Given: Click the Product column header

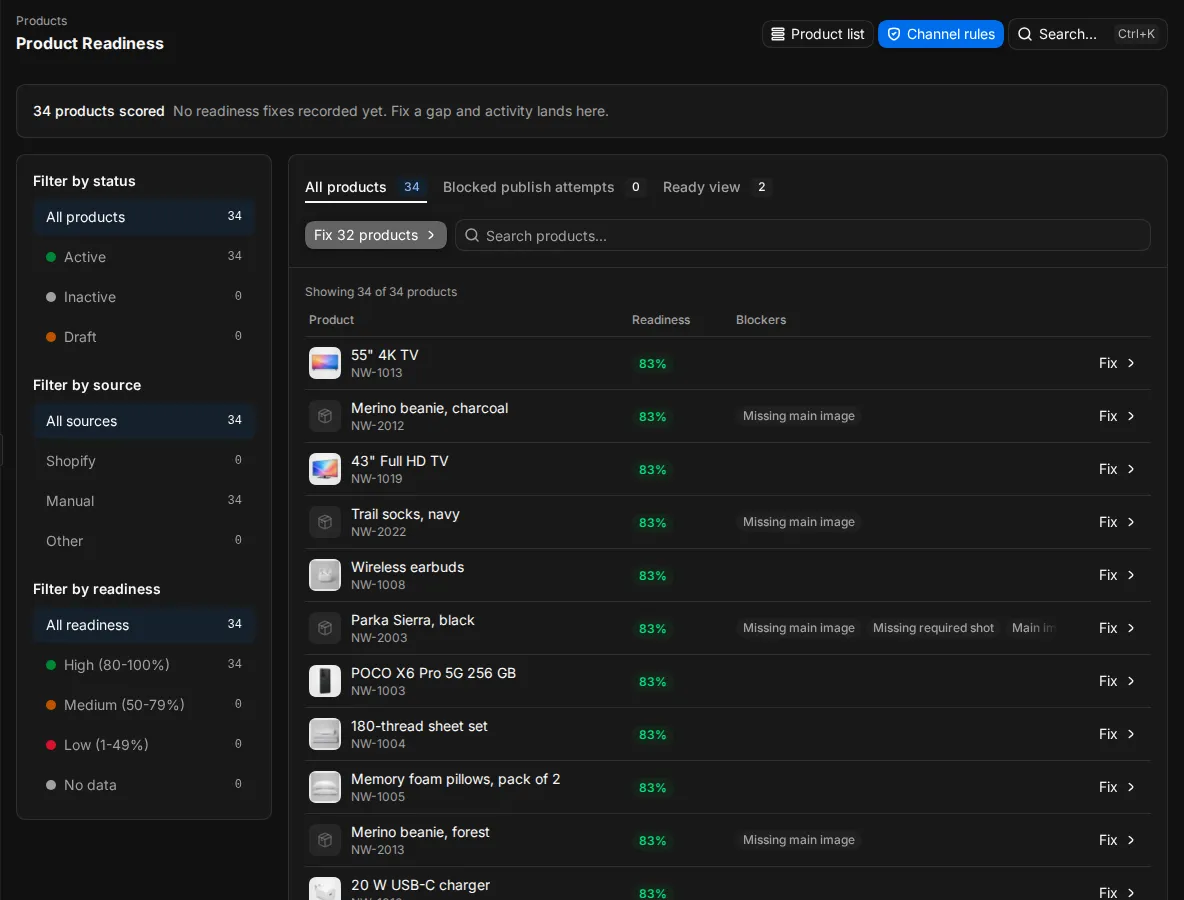Looking at the screenshot, I should click(331, 320).
